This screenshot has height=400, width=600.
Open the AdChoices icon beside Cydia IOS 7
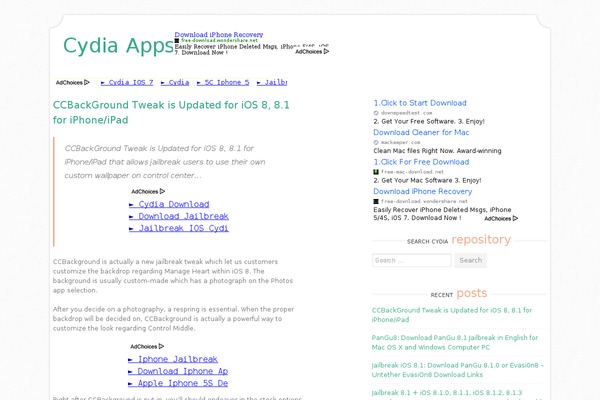(87, 82)
